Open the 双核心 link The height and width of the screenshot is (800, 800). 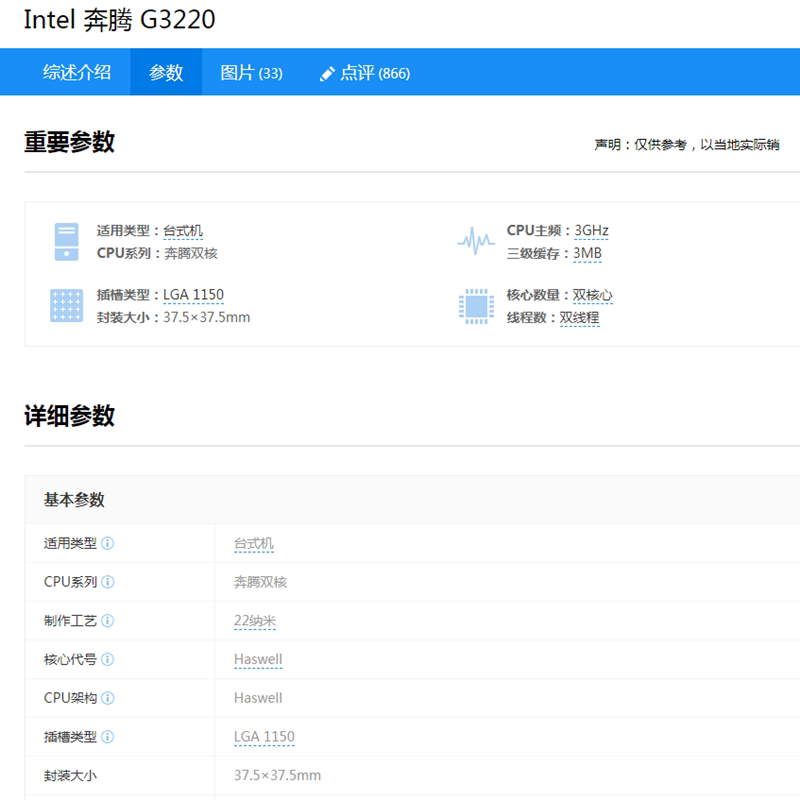pos(592,295)
